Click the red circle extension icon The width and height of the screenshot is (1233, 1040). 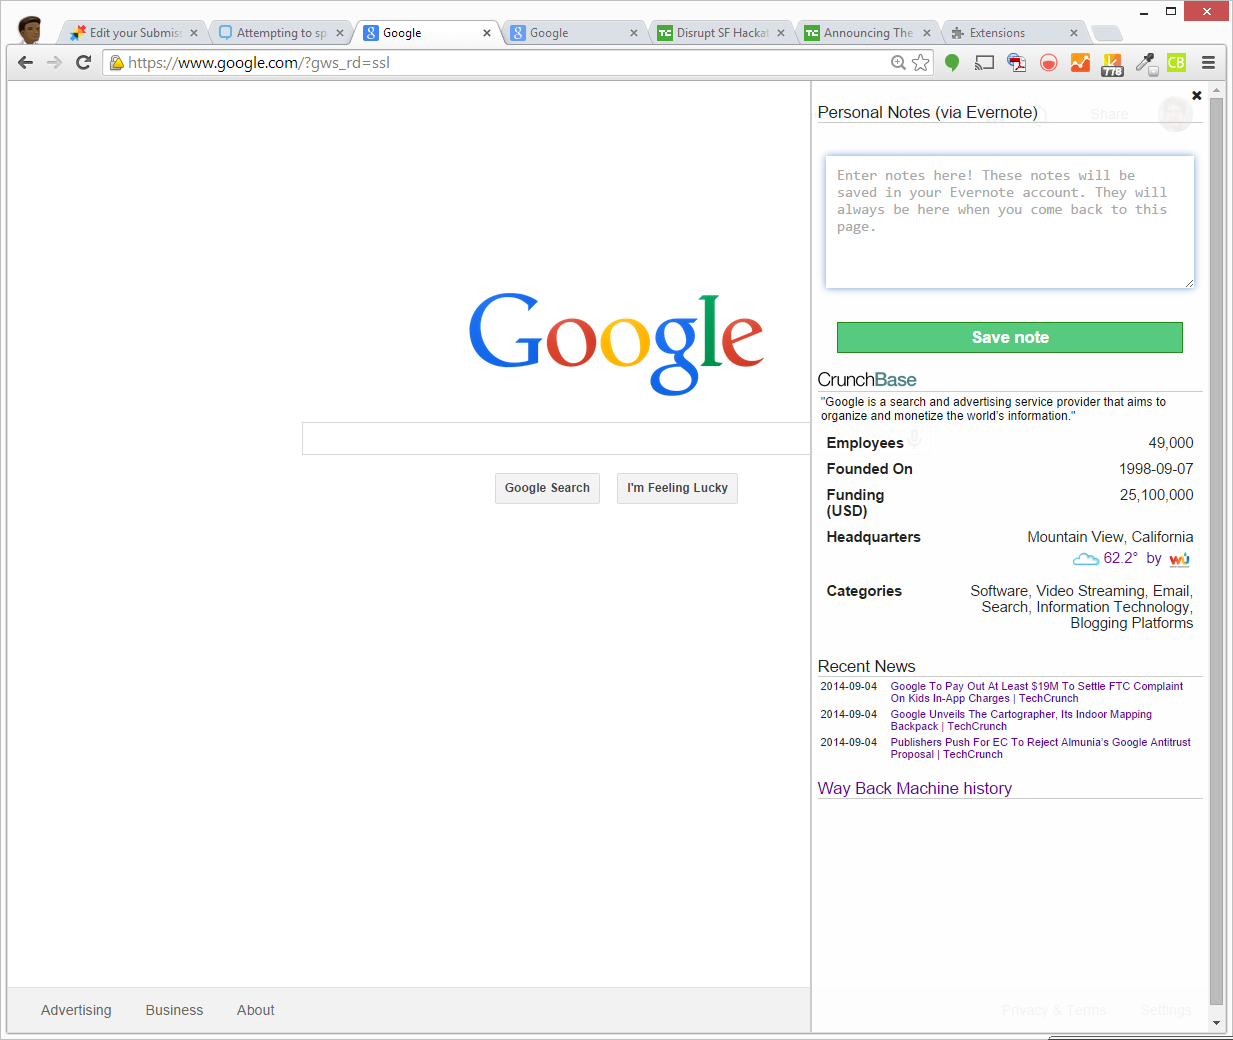pyautogui.click(x=1048, y=63)
